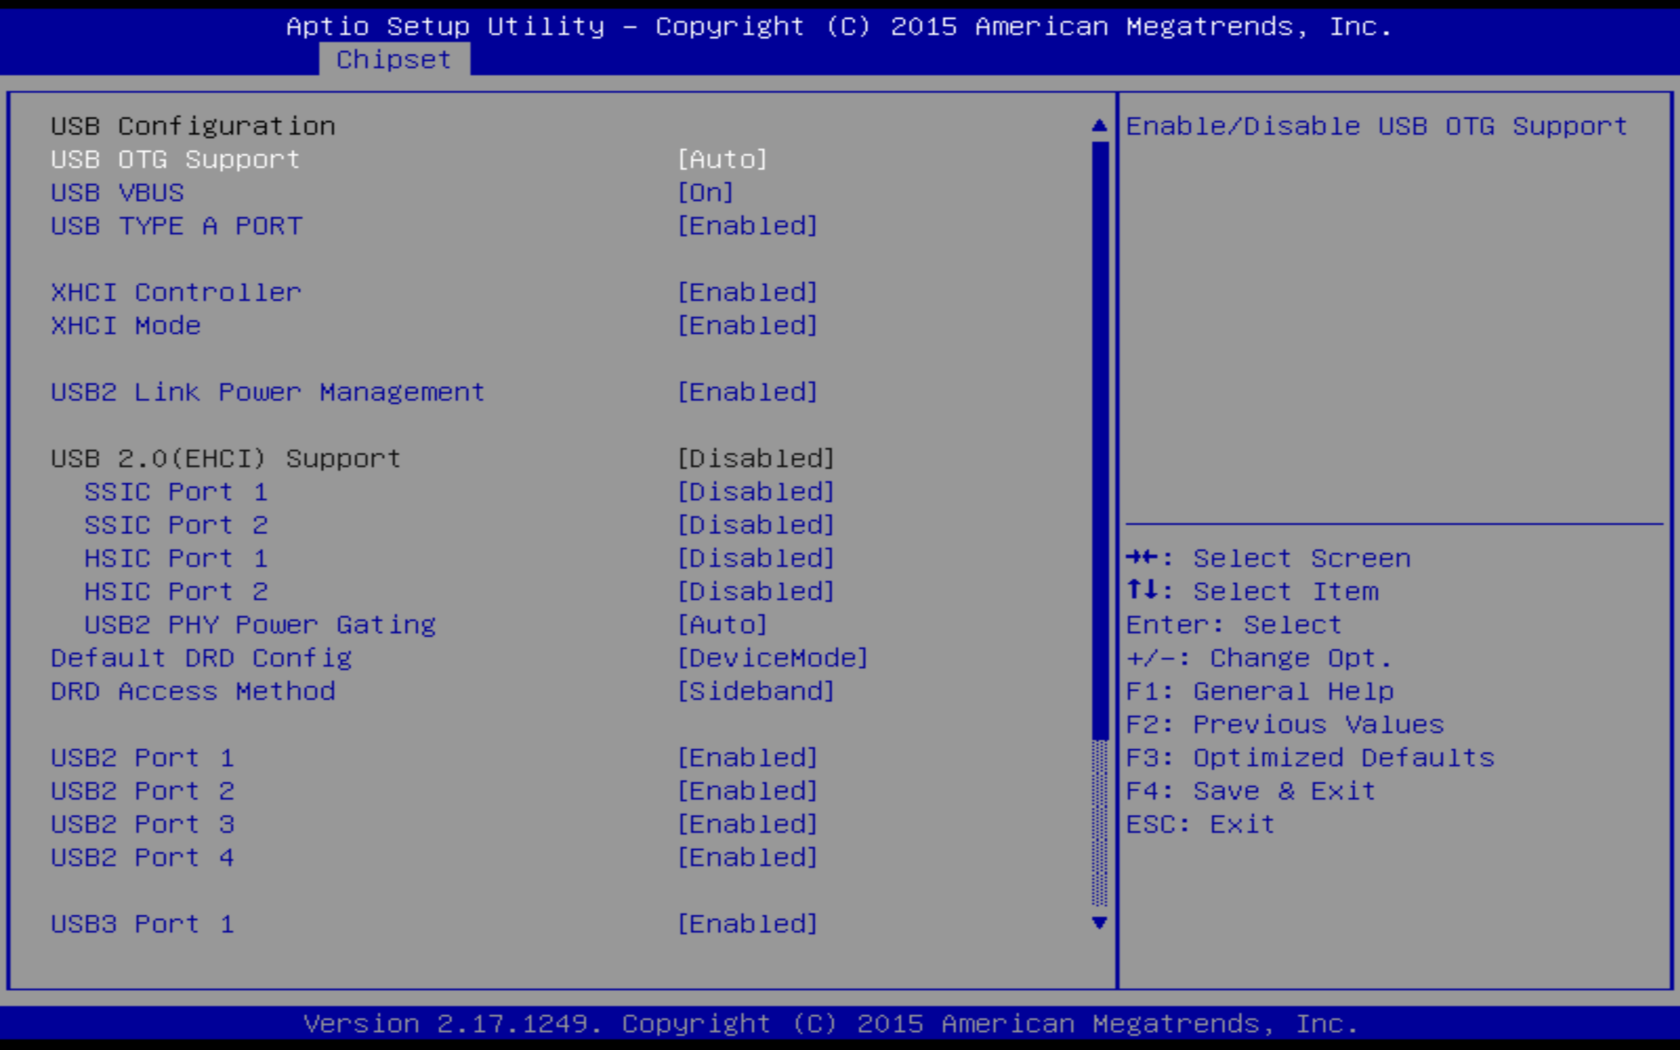The image size is (1680, 1050).
Task: Select the USB OTG Support item
Action: point(175,159)
